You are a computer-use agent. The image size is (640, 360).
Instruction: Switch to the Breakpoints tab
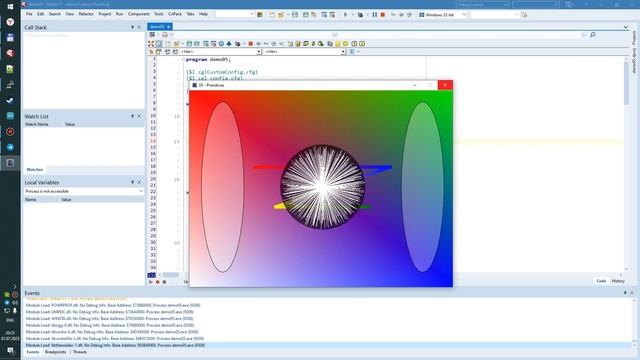point(56,352)
